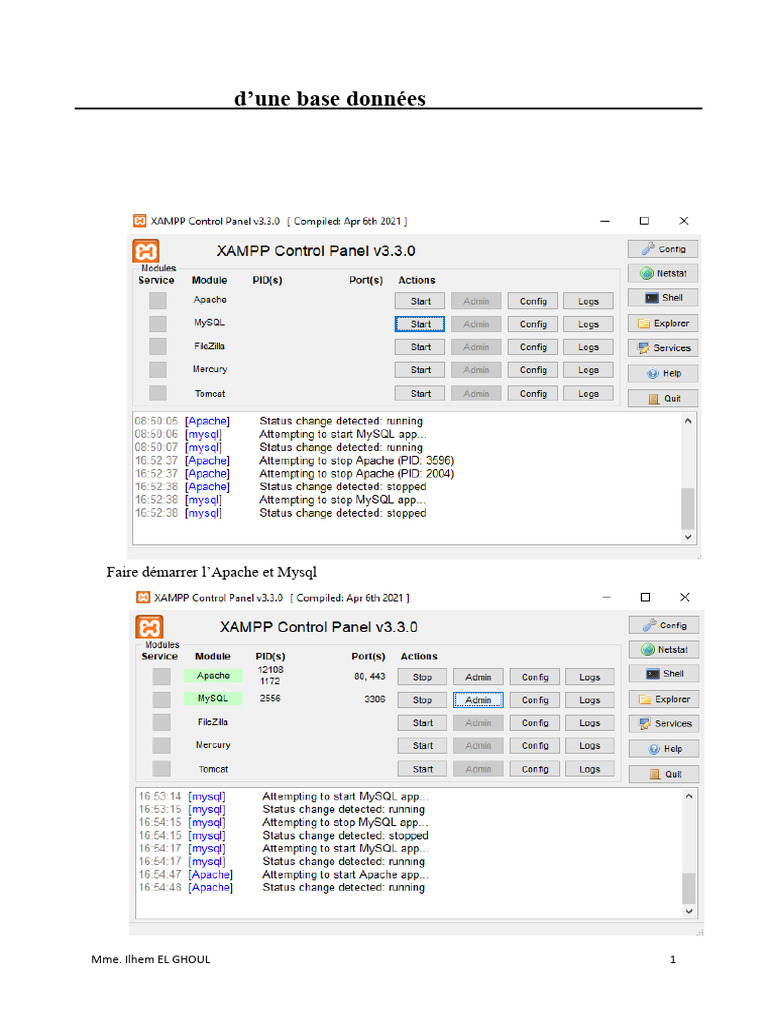Screen dimensions: 768x1024
Task: Click bottom log scrollbar down arrow
Action: tap(689, 911)
